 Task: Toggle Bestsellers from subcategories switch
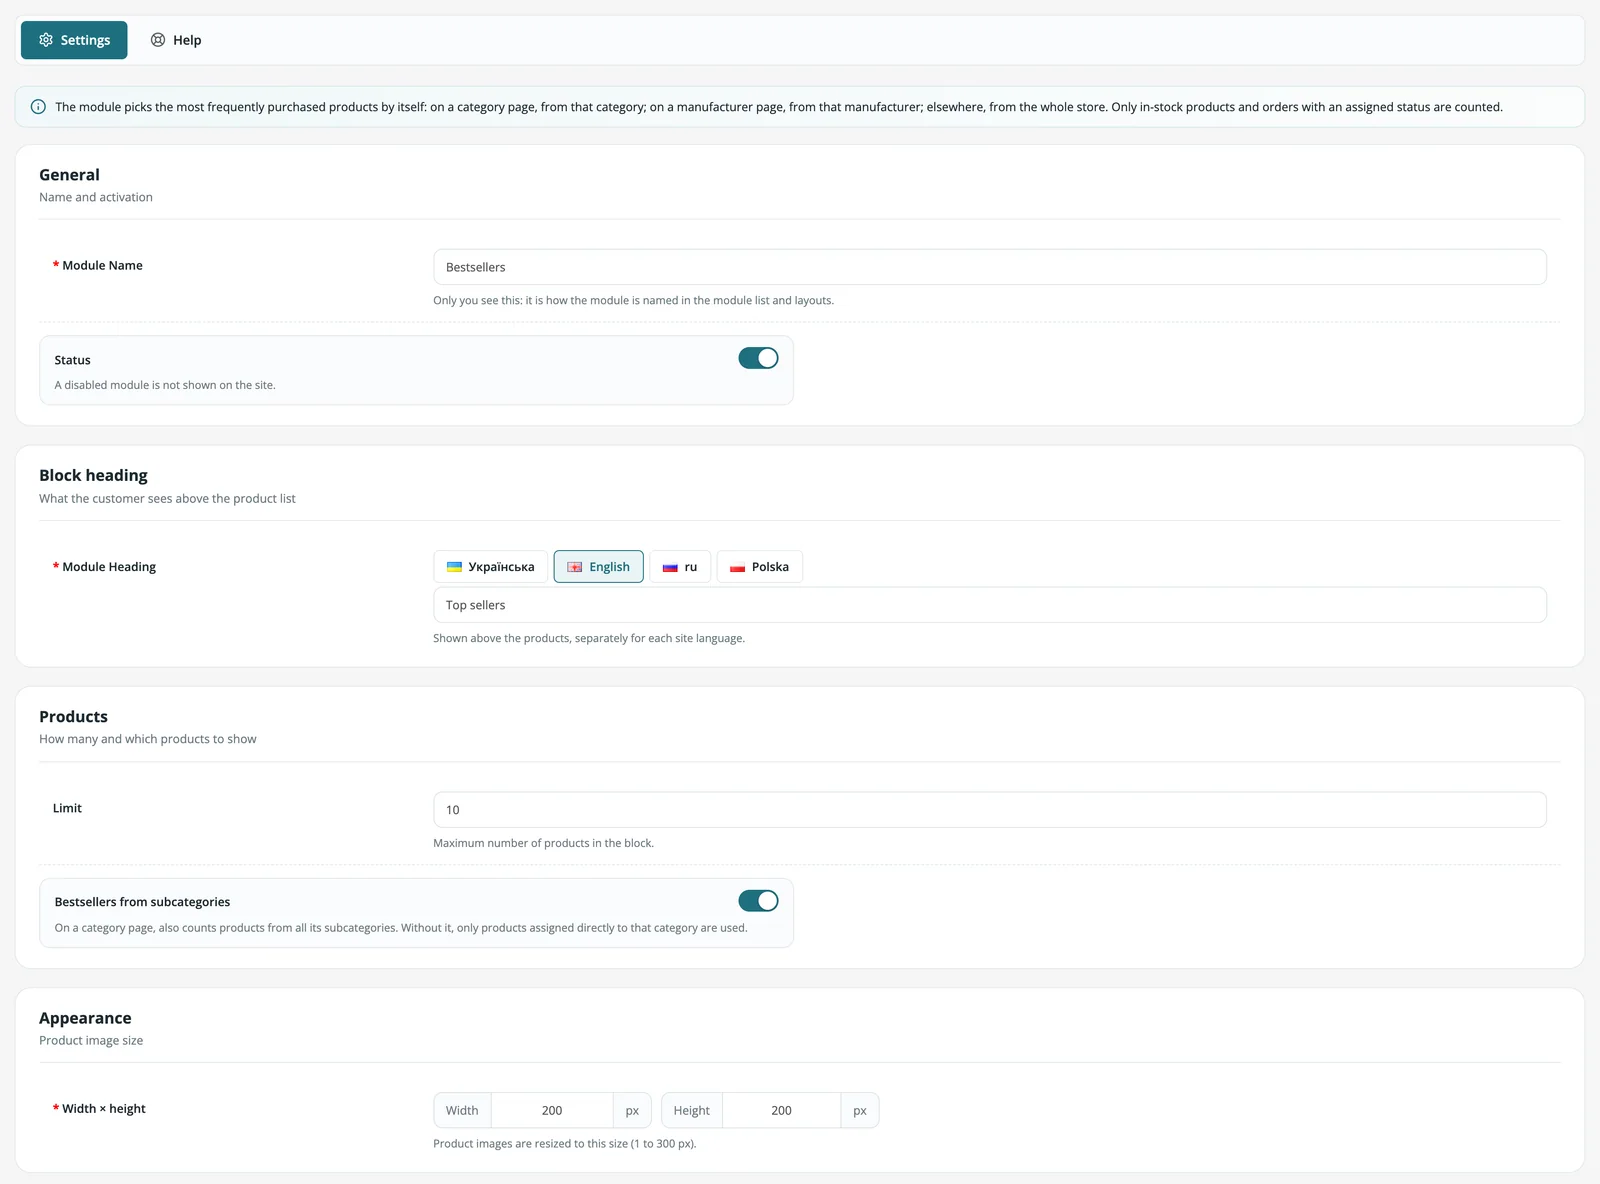tap(758, 901)
